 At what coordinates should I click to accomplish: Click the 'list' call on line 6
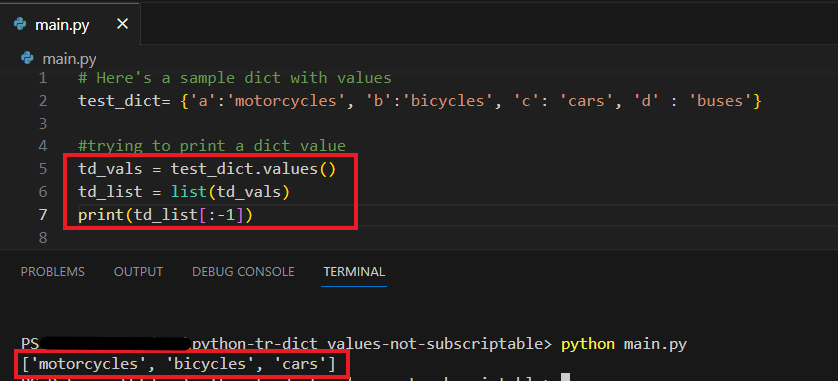pos(189,192)
